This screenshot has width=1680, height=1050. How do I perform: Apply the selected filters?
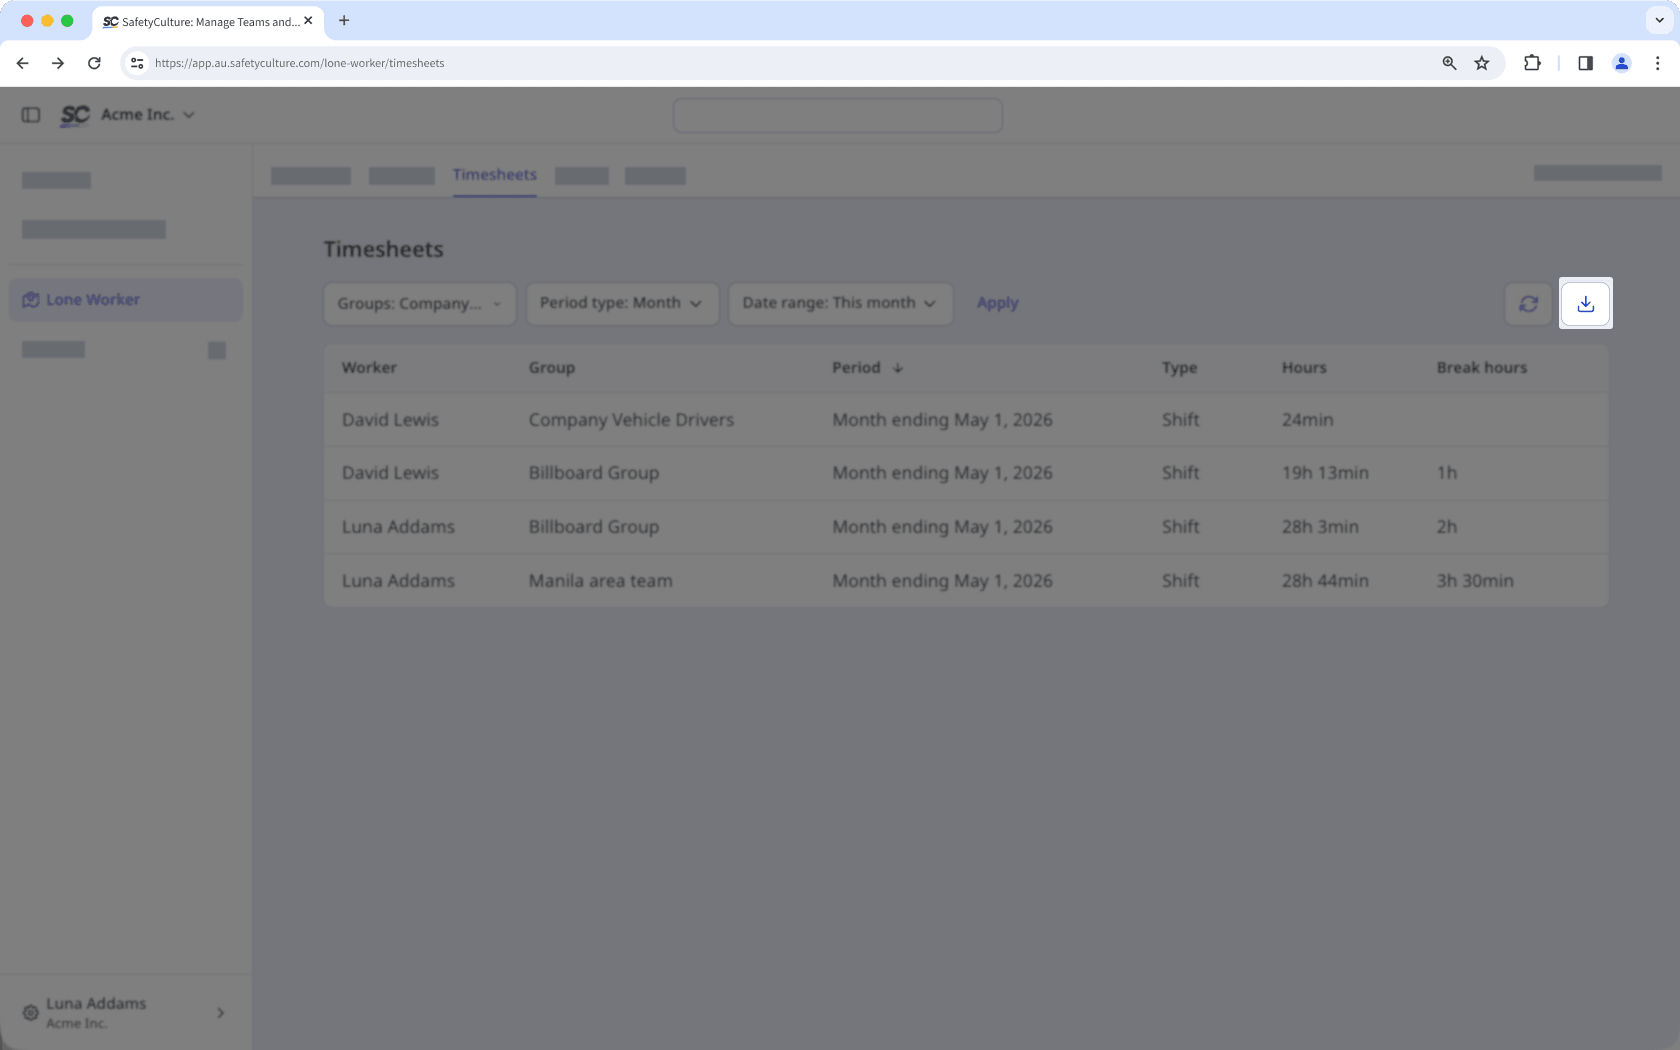click(997, 303)
